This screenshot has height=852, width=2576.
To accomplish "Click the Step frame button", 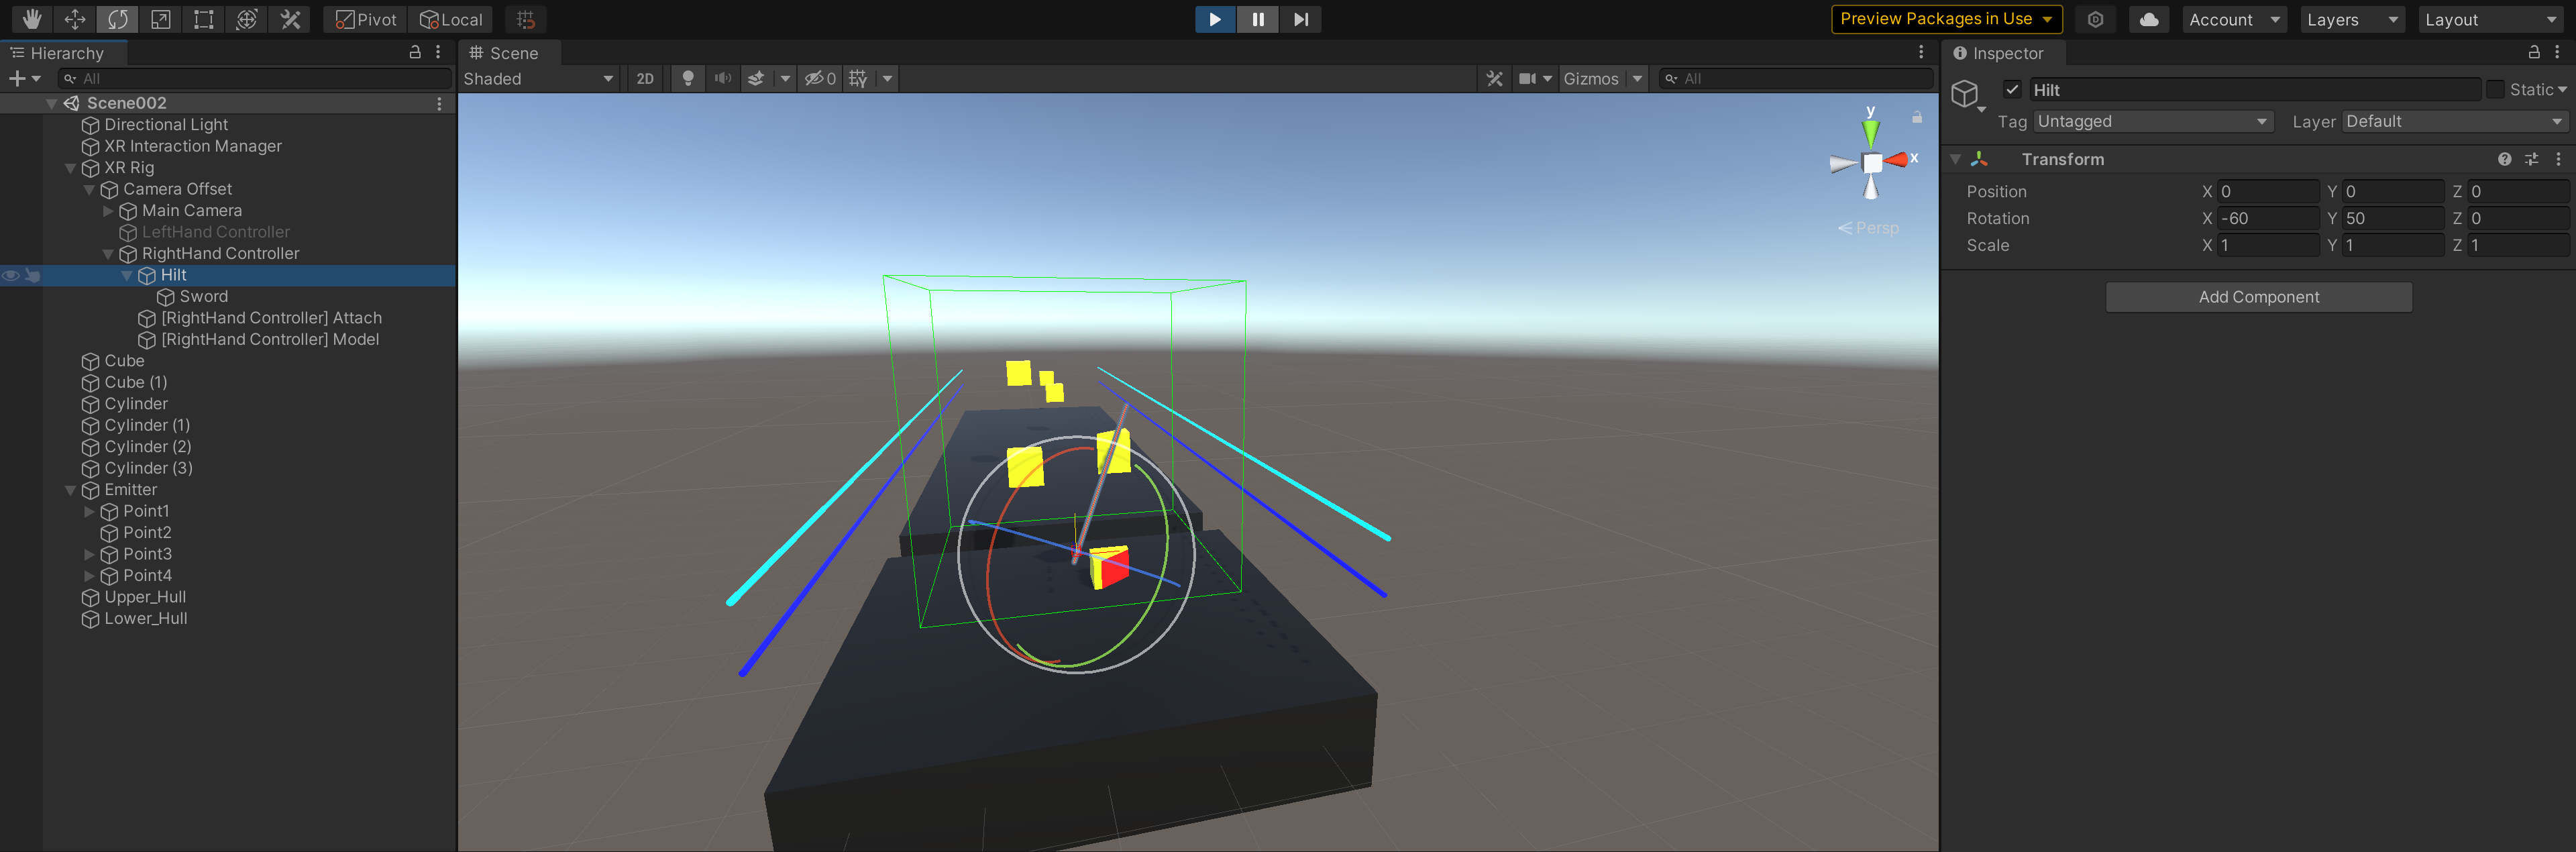I will 1300,19.
